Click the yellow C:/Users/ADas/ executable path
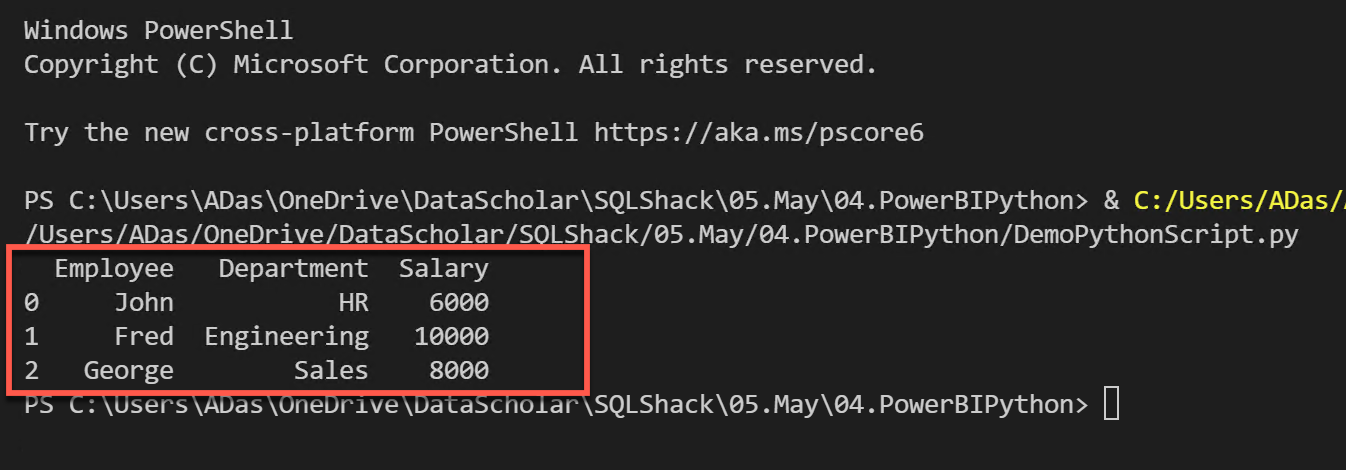Image resolution: width=1346 pixels, height=470 pixels. point(1239,201)
